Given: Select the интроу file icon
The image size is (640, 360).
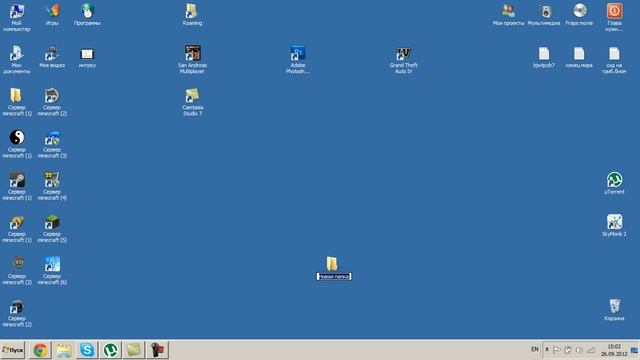Looking at the screenshot, I should point(87,54).
